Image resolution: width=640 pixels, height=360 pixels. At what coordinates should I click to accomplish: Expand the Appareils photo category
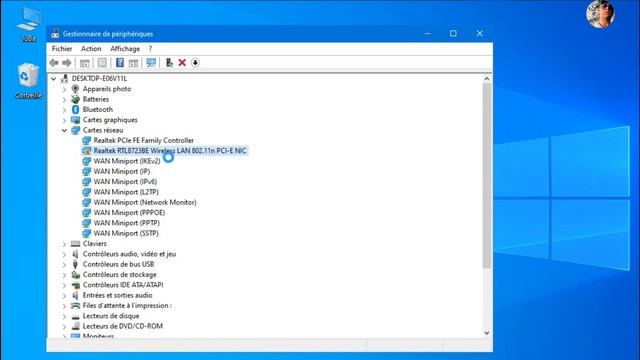(64, 89)
